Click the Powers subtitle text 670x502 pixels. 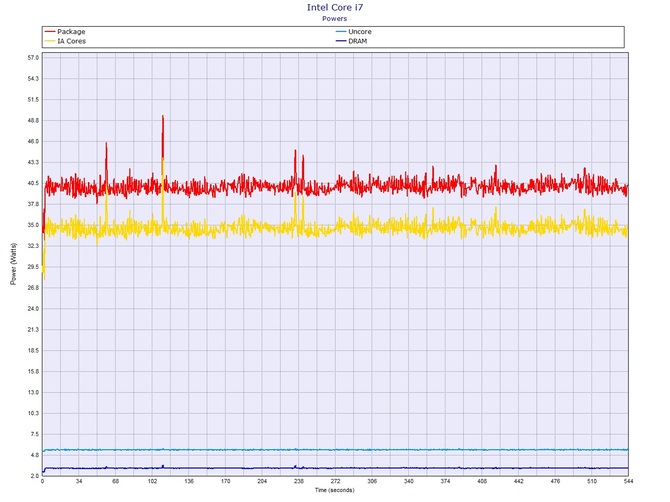pyautogui.click(x=334, y=18)
